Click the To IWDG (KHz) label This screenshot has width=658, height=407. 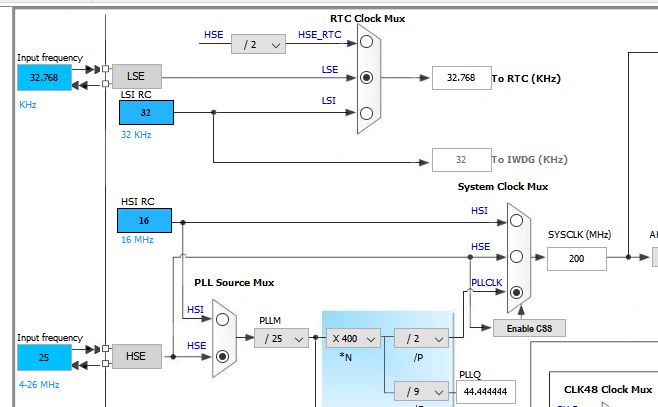point(530,160)
